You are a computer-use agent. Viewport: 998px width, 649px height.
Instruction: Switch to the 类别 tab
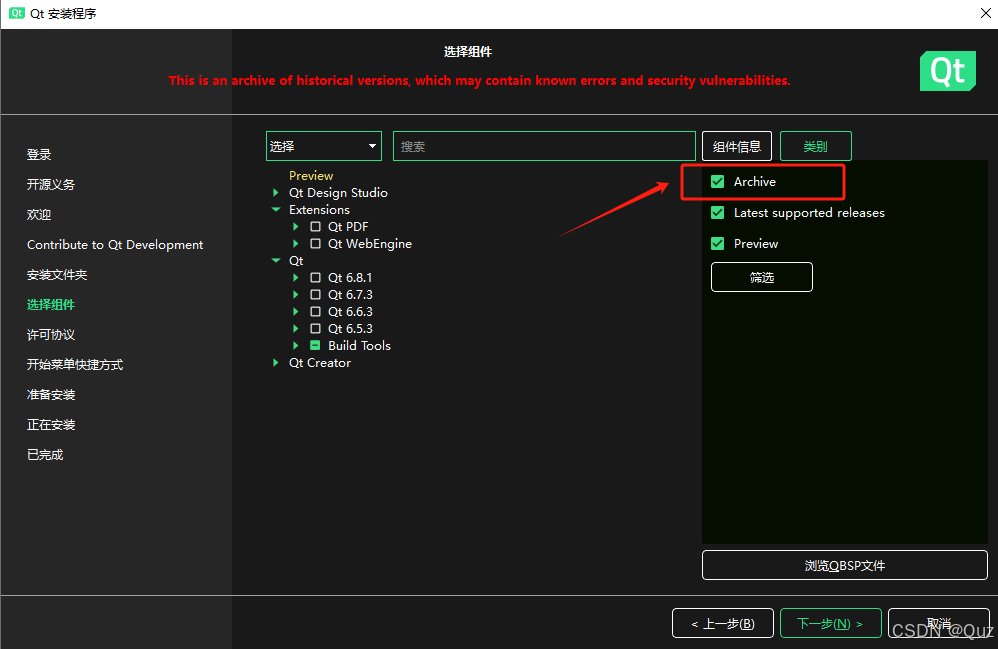pyautogui.click(x=815, y=146)
